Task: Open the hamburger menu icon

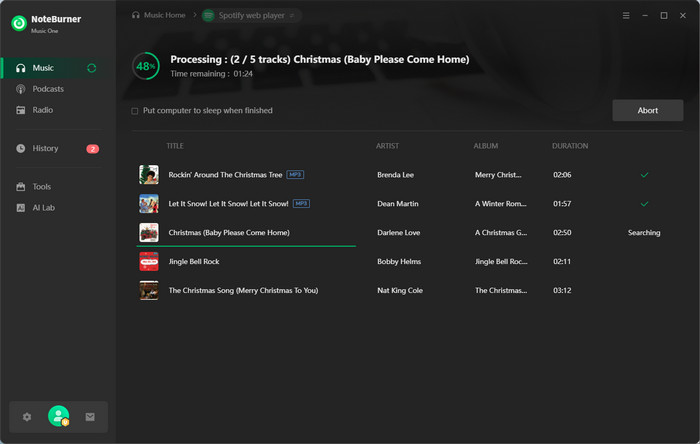Action: tap(626, 16)
